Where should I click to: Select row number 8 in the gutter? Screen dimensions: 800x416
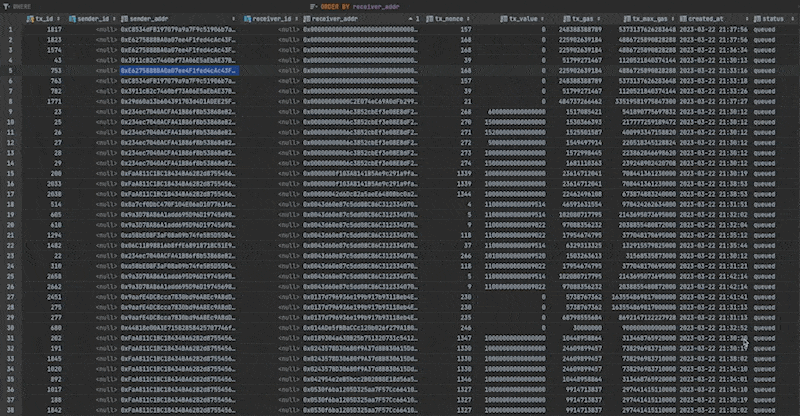tap(8, 102)
